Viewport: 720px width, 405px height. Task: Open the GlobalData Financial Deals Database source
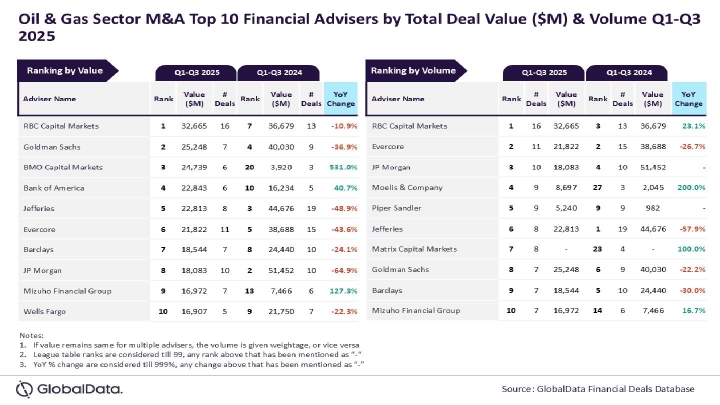click(x=594, y=387)
